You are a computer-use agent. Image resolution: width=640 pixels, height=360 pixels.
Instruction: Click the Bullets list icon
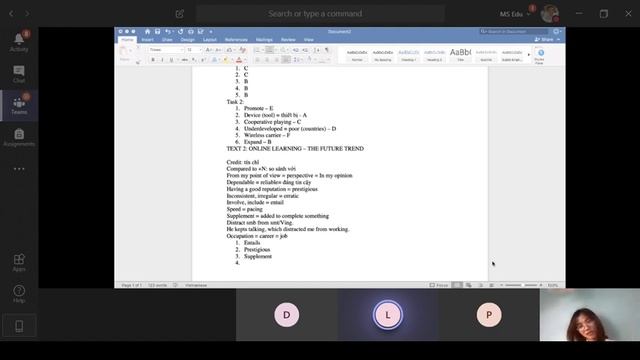[257, 50]
